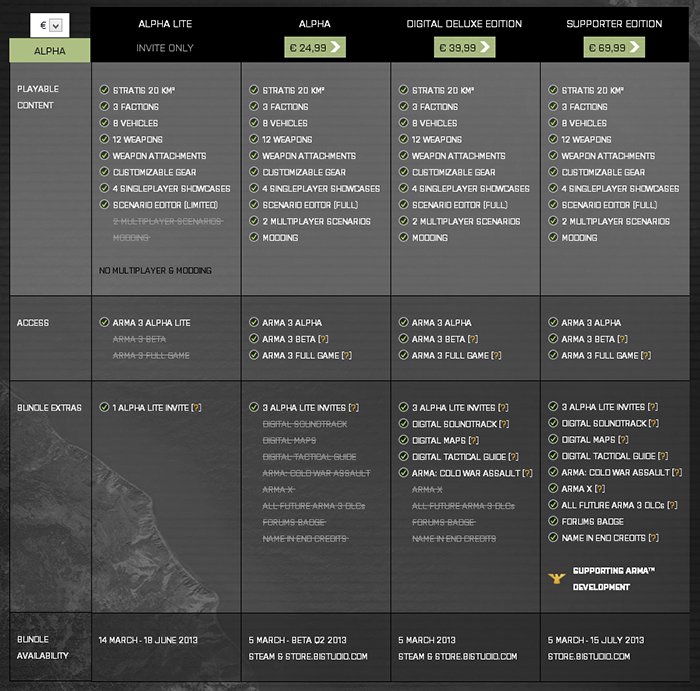This screenshot has height=691, width=700.
Task: Open Arma 3 Beta help in Alpha column
Action: [323, 339]
